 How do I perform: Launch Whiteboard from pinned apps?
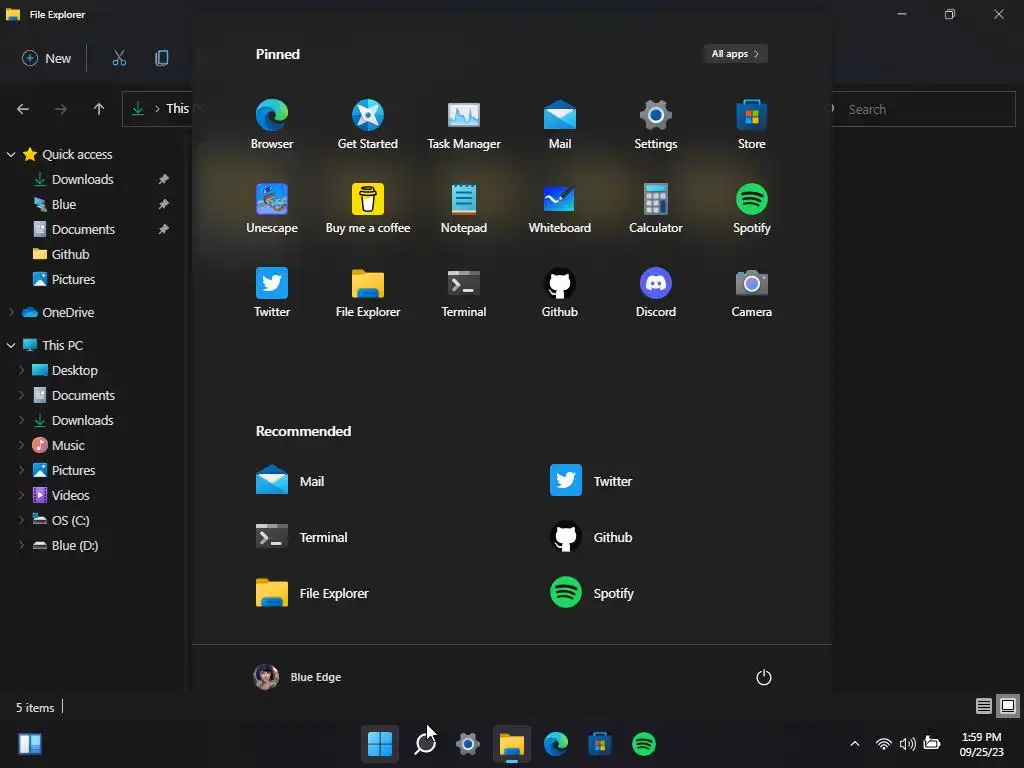[x=560, y=209]
